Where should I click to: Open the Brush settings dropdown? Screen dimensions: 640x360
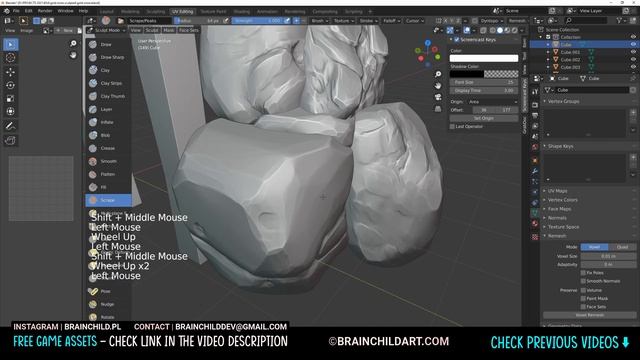[320, 21]
